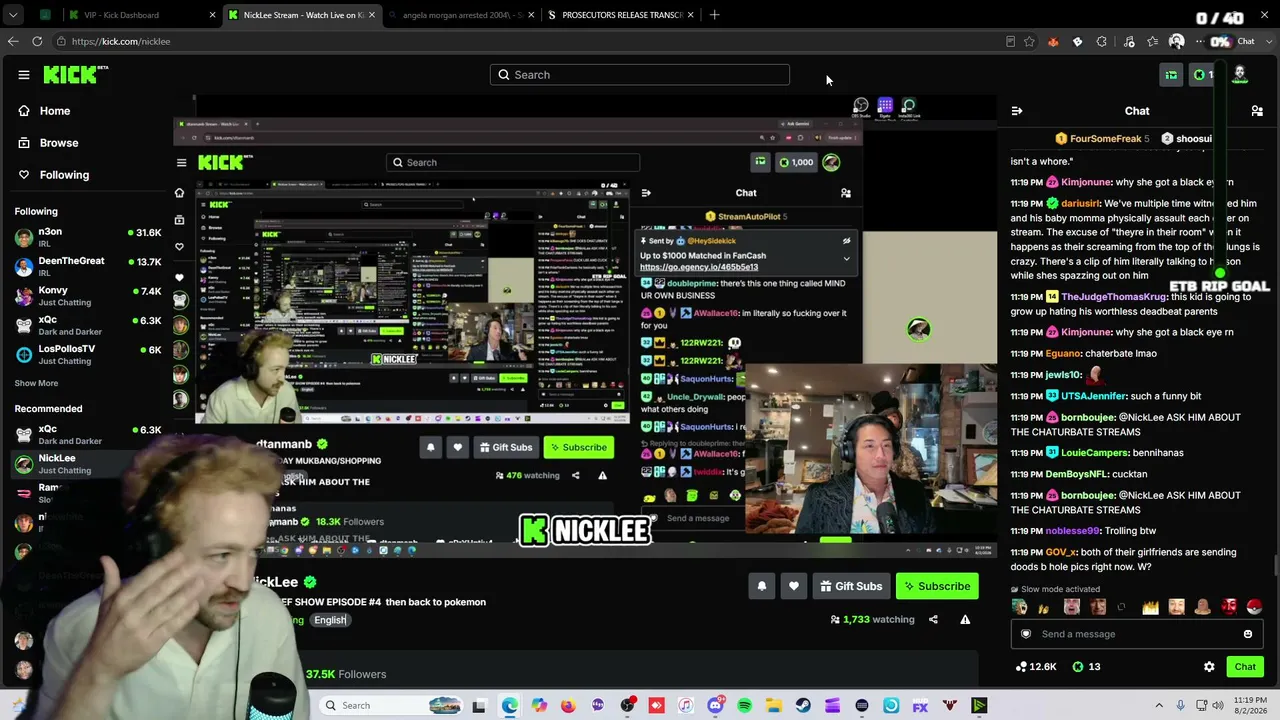Open the emote picker in the message box

click(1248, 634)
